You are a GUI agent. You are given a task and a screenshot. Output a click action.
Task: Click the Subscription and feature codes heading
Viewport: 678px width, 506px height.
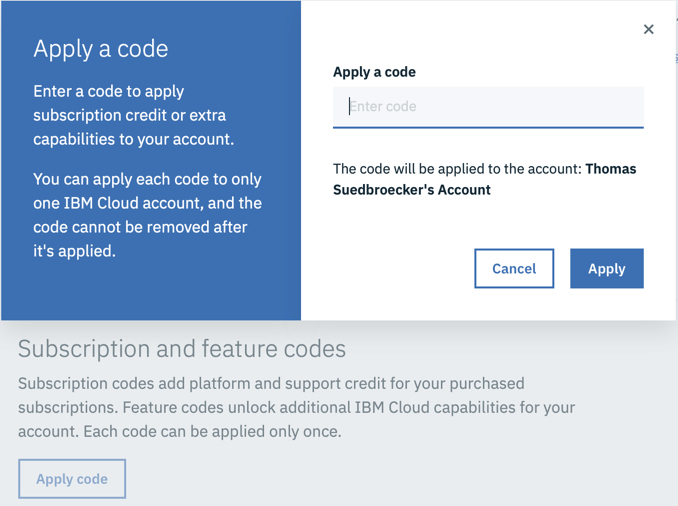[182, 349]
